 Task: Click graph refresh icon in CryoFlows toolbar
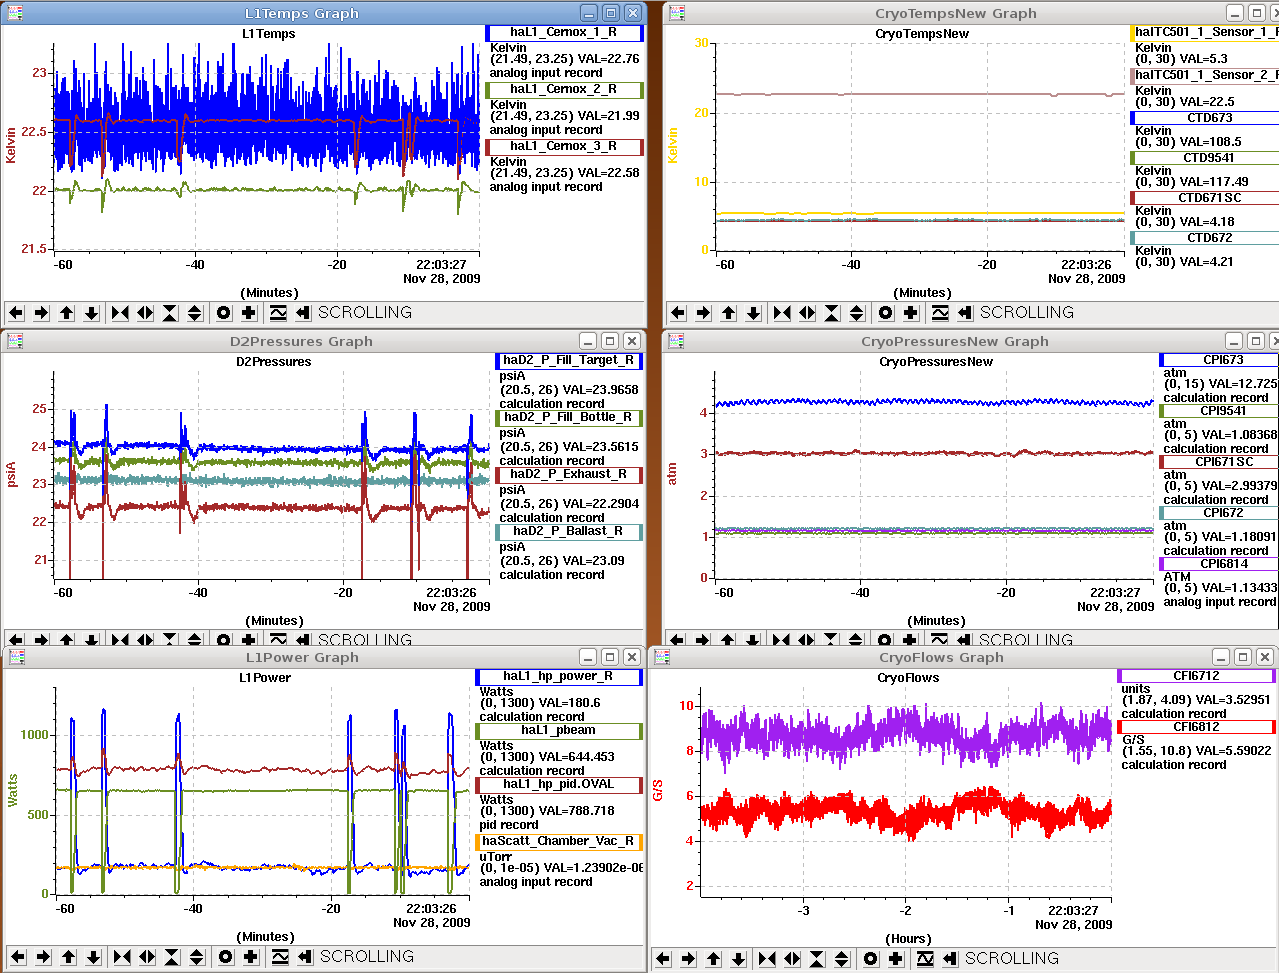coord(925,959)
